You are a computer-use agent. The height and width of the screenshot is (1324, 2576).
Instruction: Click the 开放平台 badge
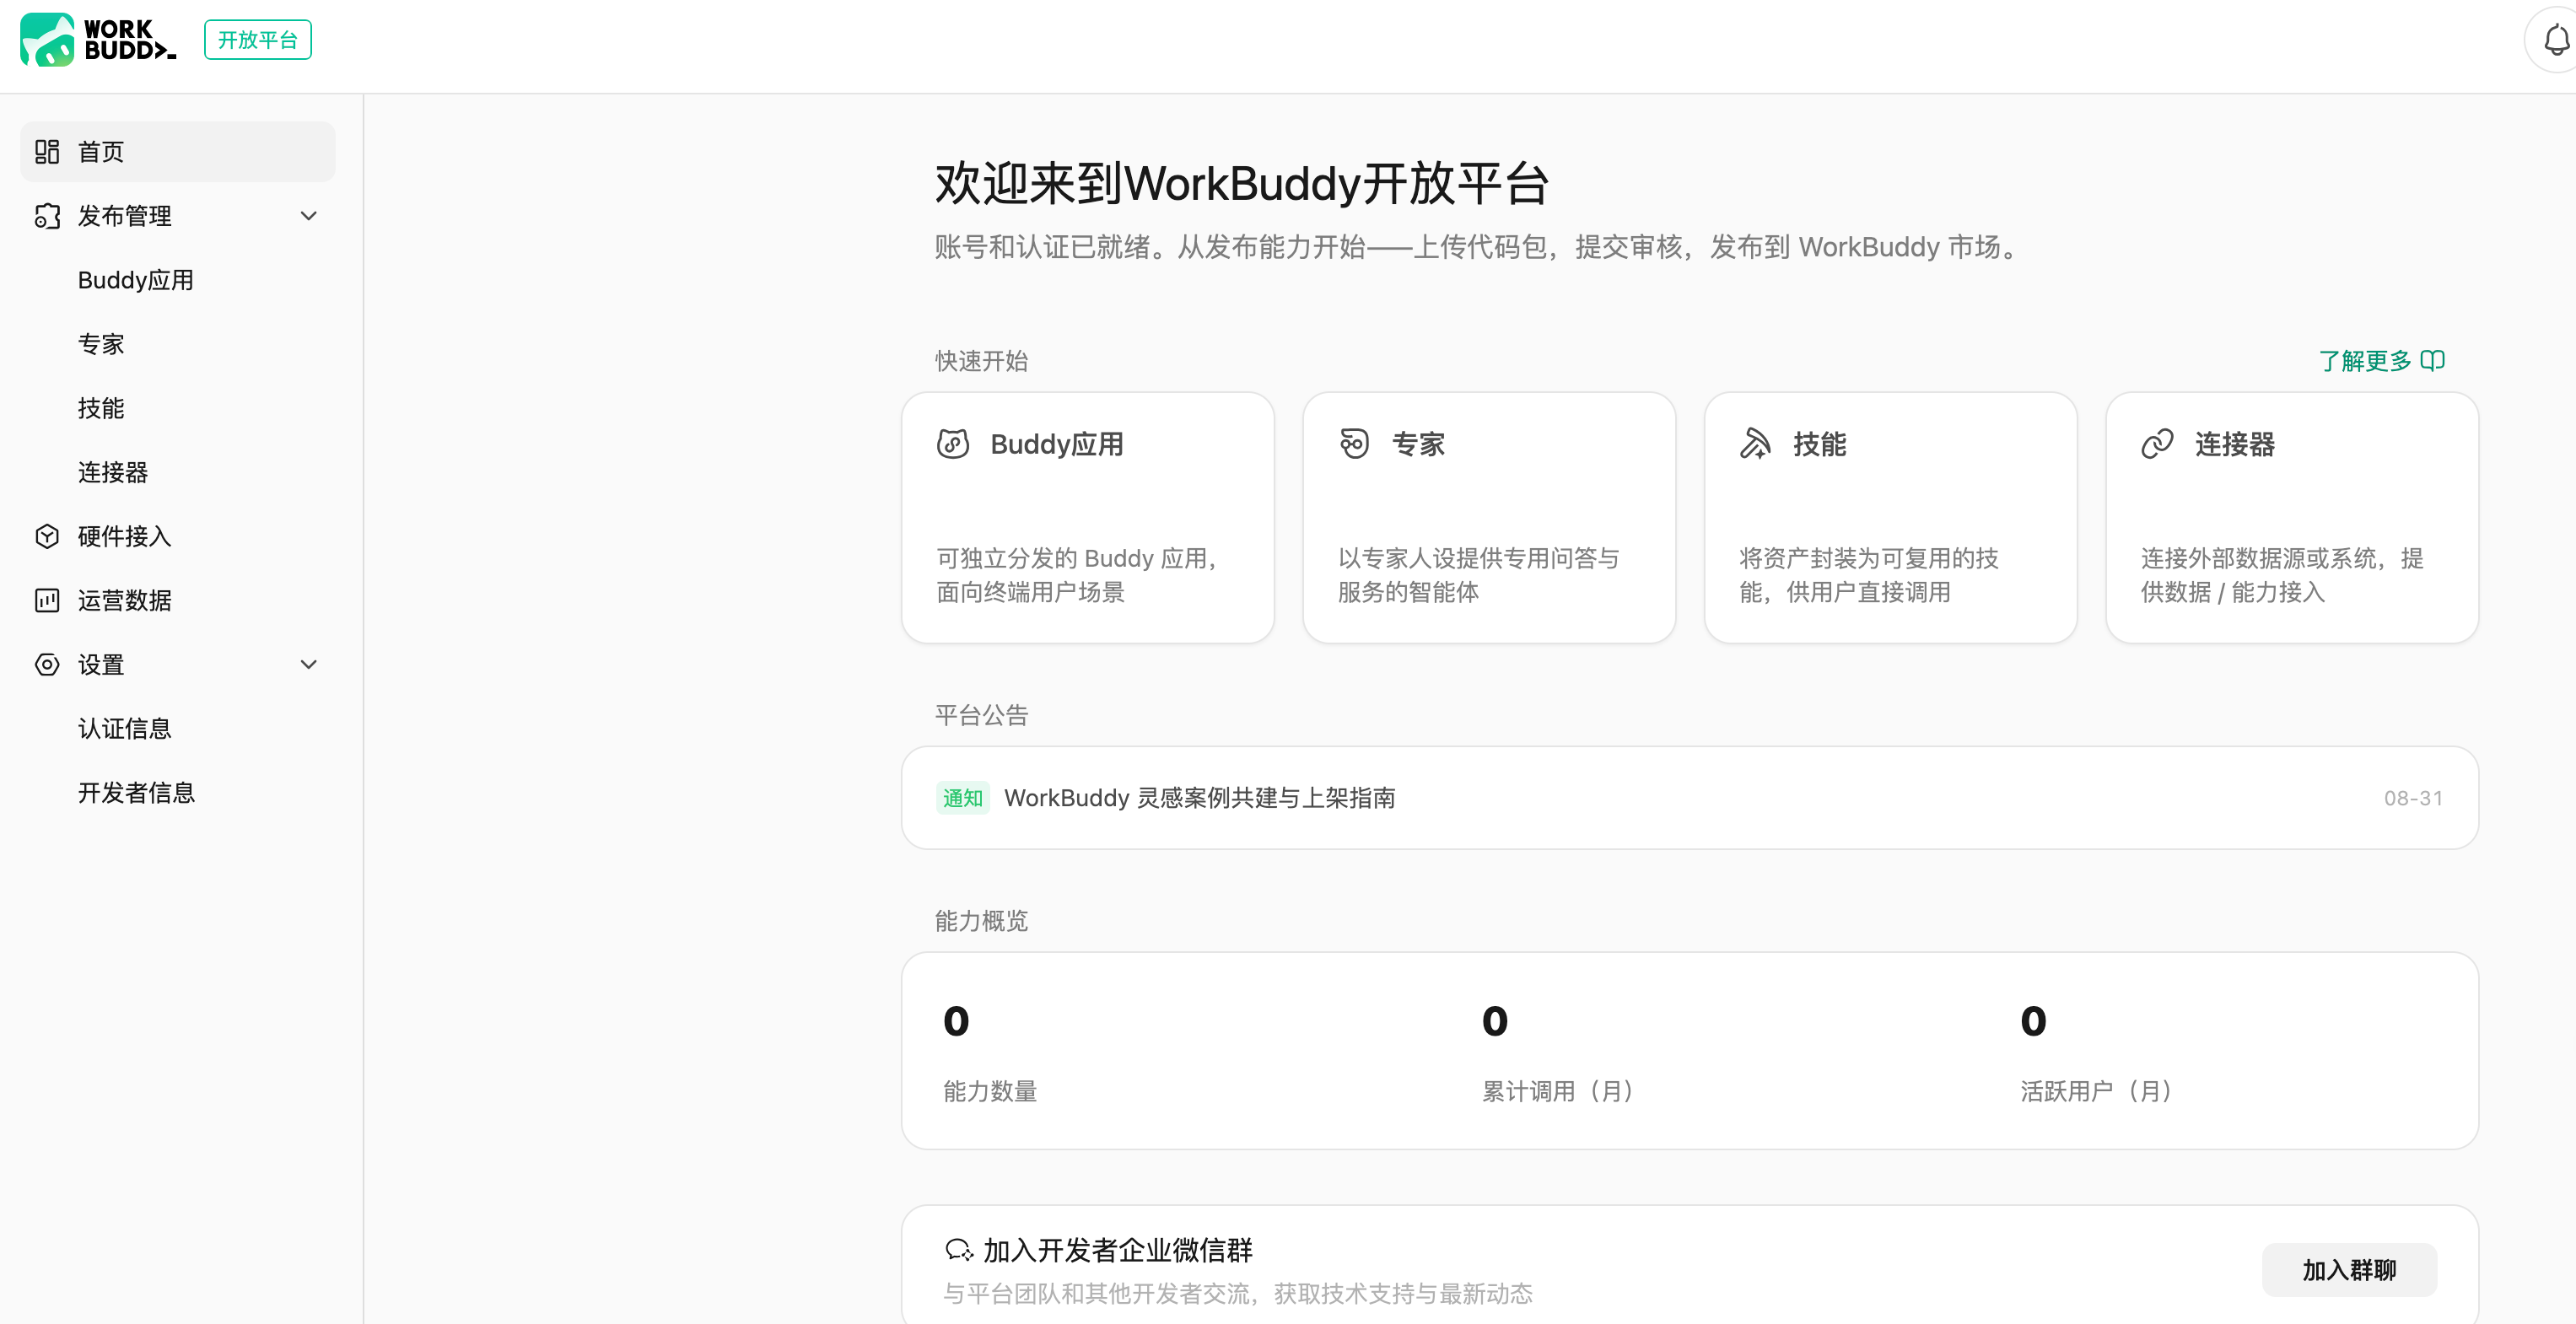pyautogui.click(x=258, y=40)
